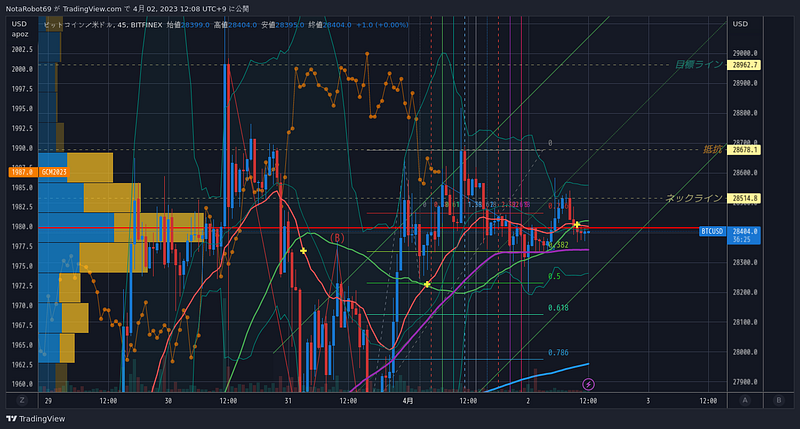Click the 28962.7 target price label
The height and width of the screenshot is (429, 800).
745,65
